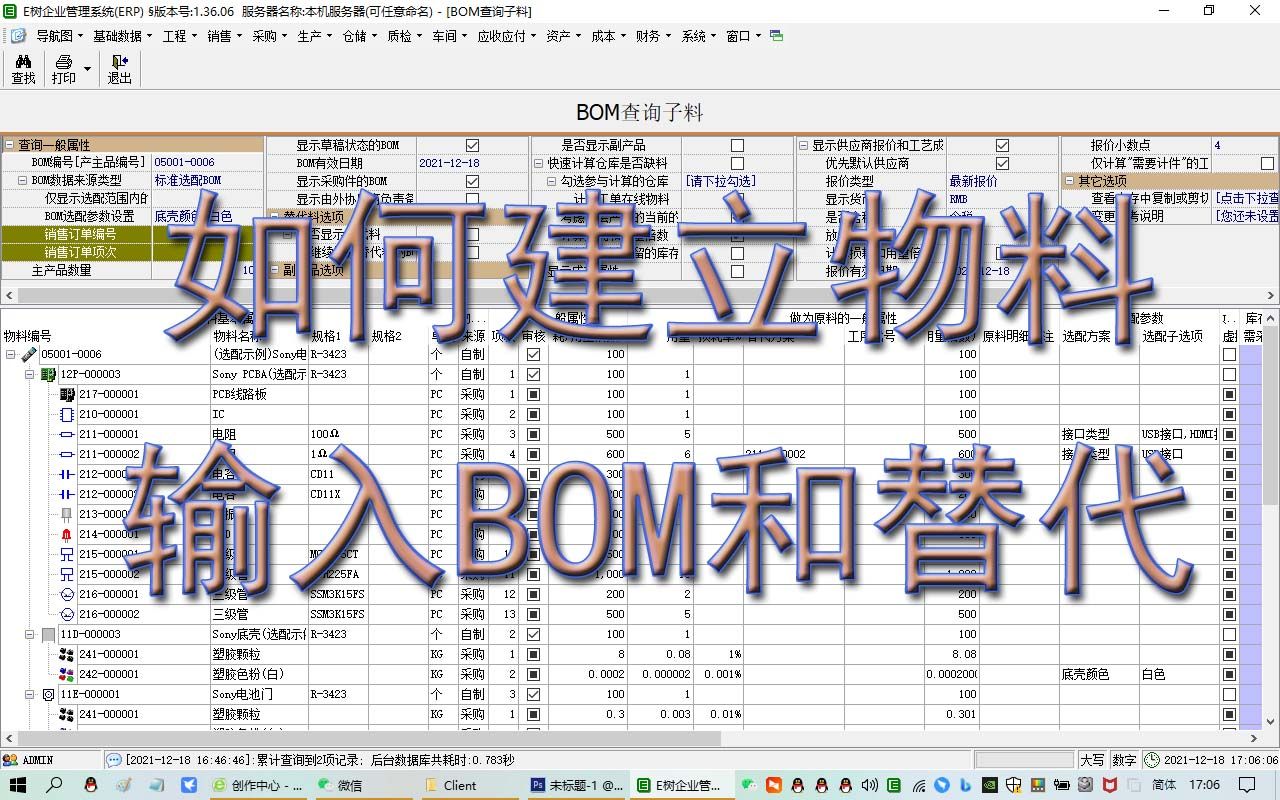Click the navigation icon left of 导航图
Image resolution: width=1280 pixels, height=800 pixels.
coord(18,36)
